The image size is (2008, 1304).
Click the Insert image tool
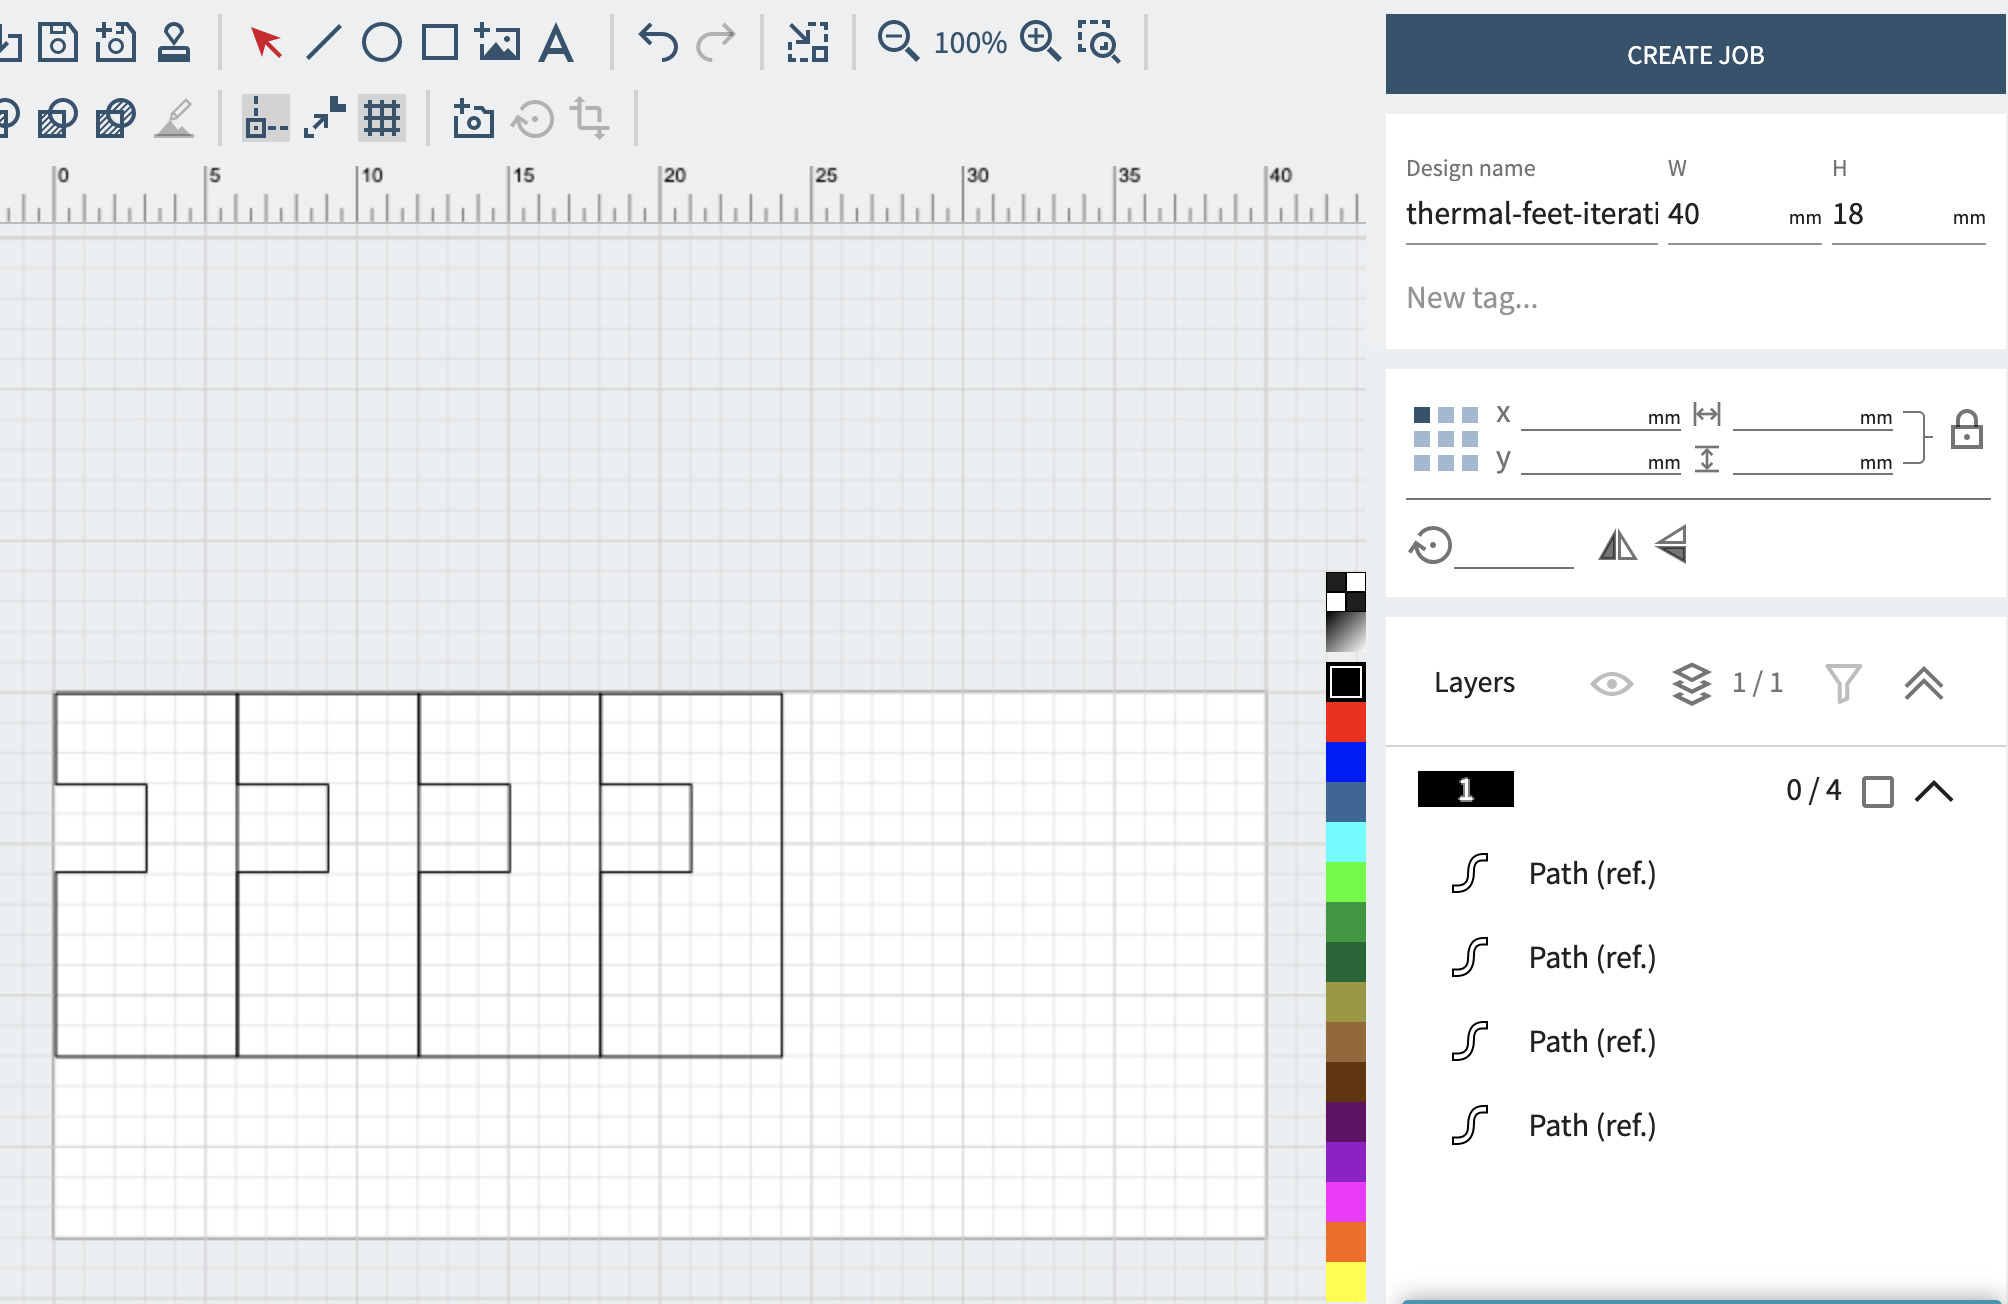pyautogui.click(x=497, y=43)
